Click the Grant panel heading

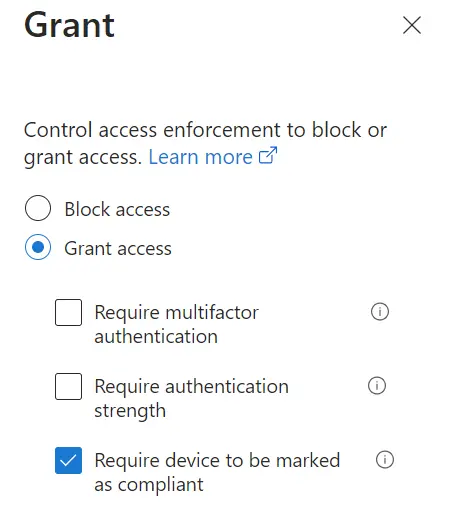click(x=69, y=25)
